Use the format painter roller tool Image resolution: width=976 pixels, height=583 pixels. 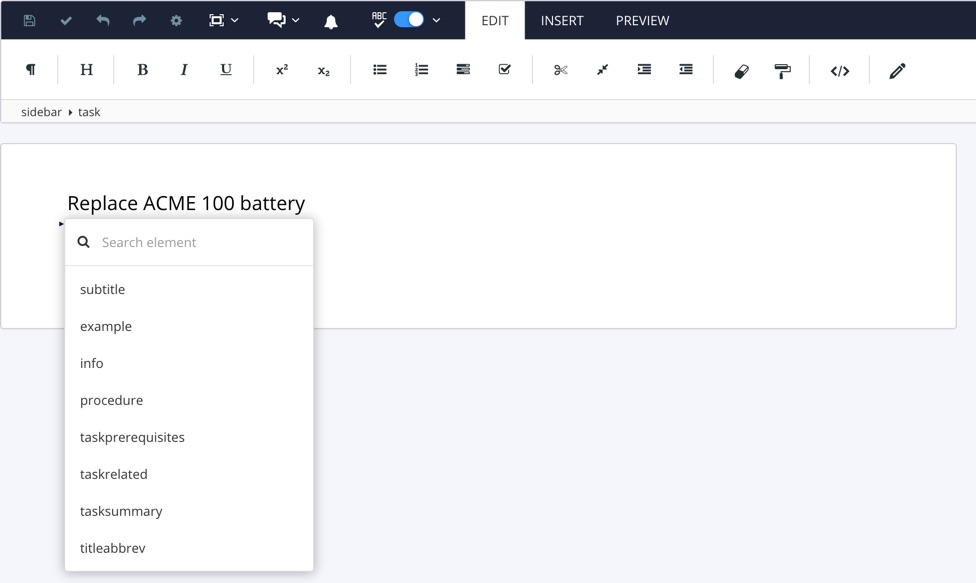(x=782, y=70)
